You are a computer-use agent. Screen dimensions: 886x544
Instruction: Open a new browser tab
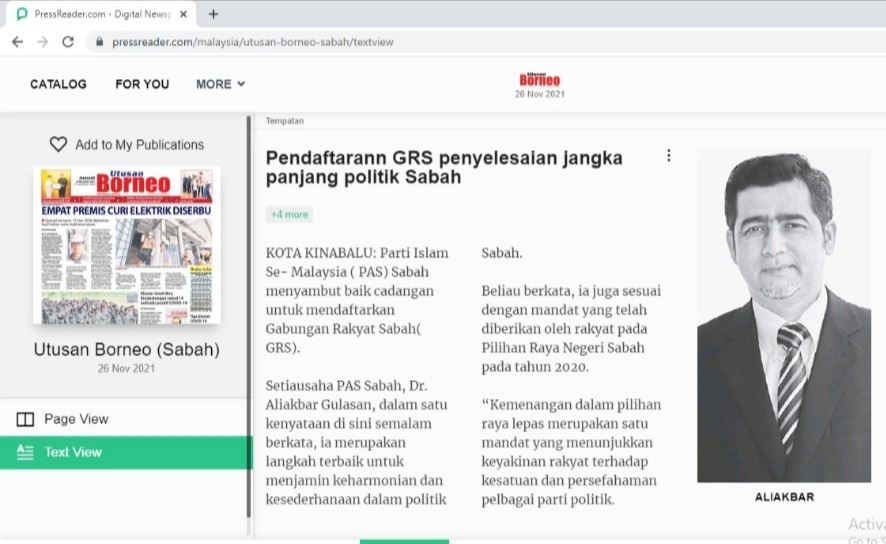(213, 14)
